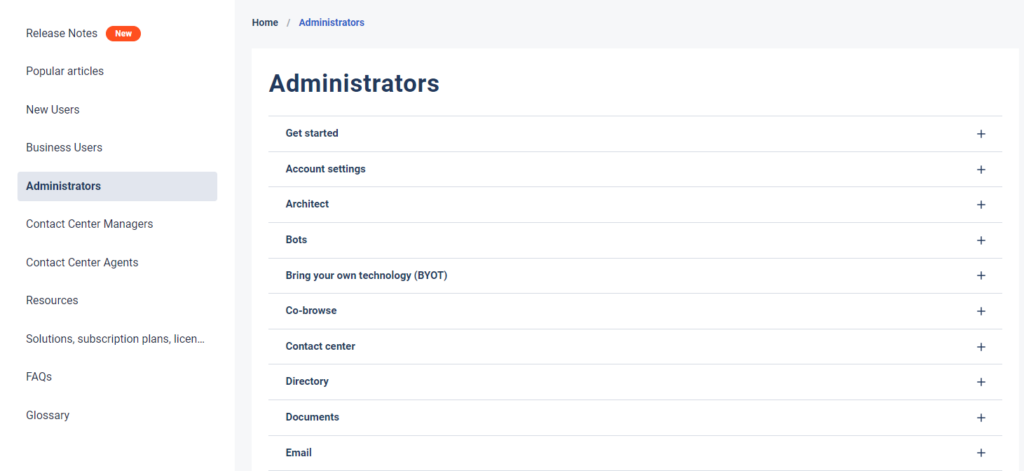Open Glossary in sidebar
Screen dimensions: 1024x471
point(48,415)
